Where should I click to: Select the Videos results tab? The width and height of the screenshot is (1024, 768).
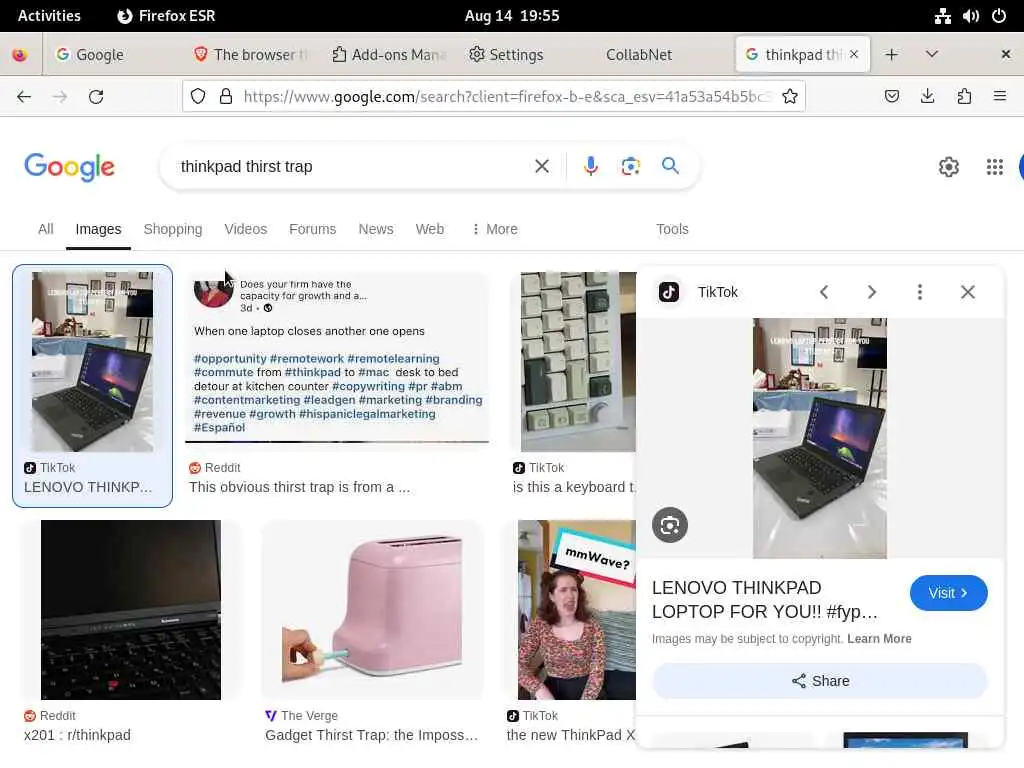pos(246,229)
